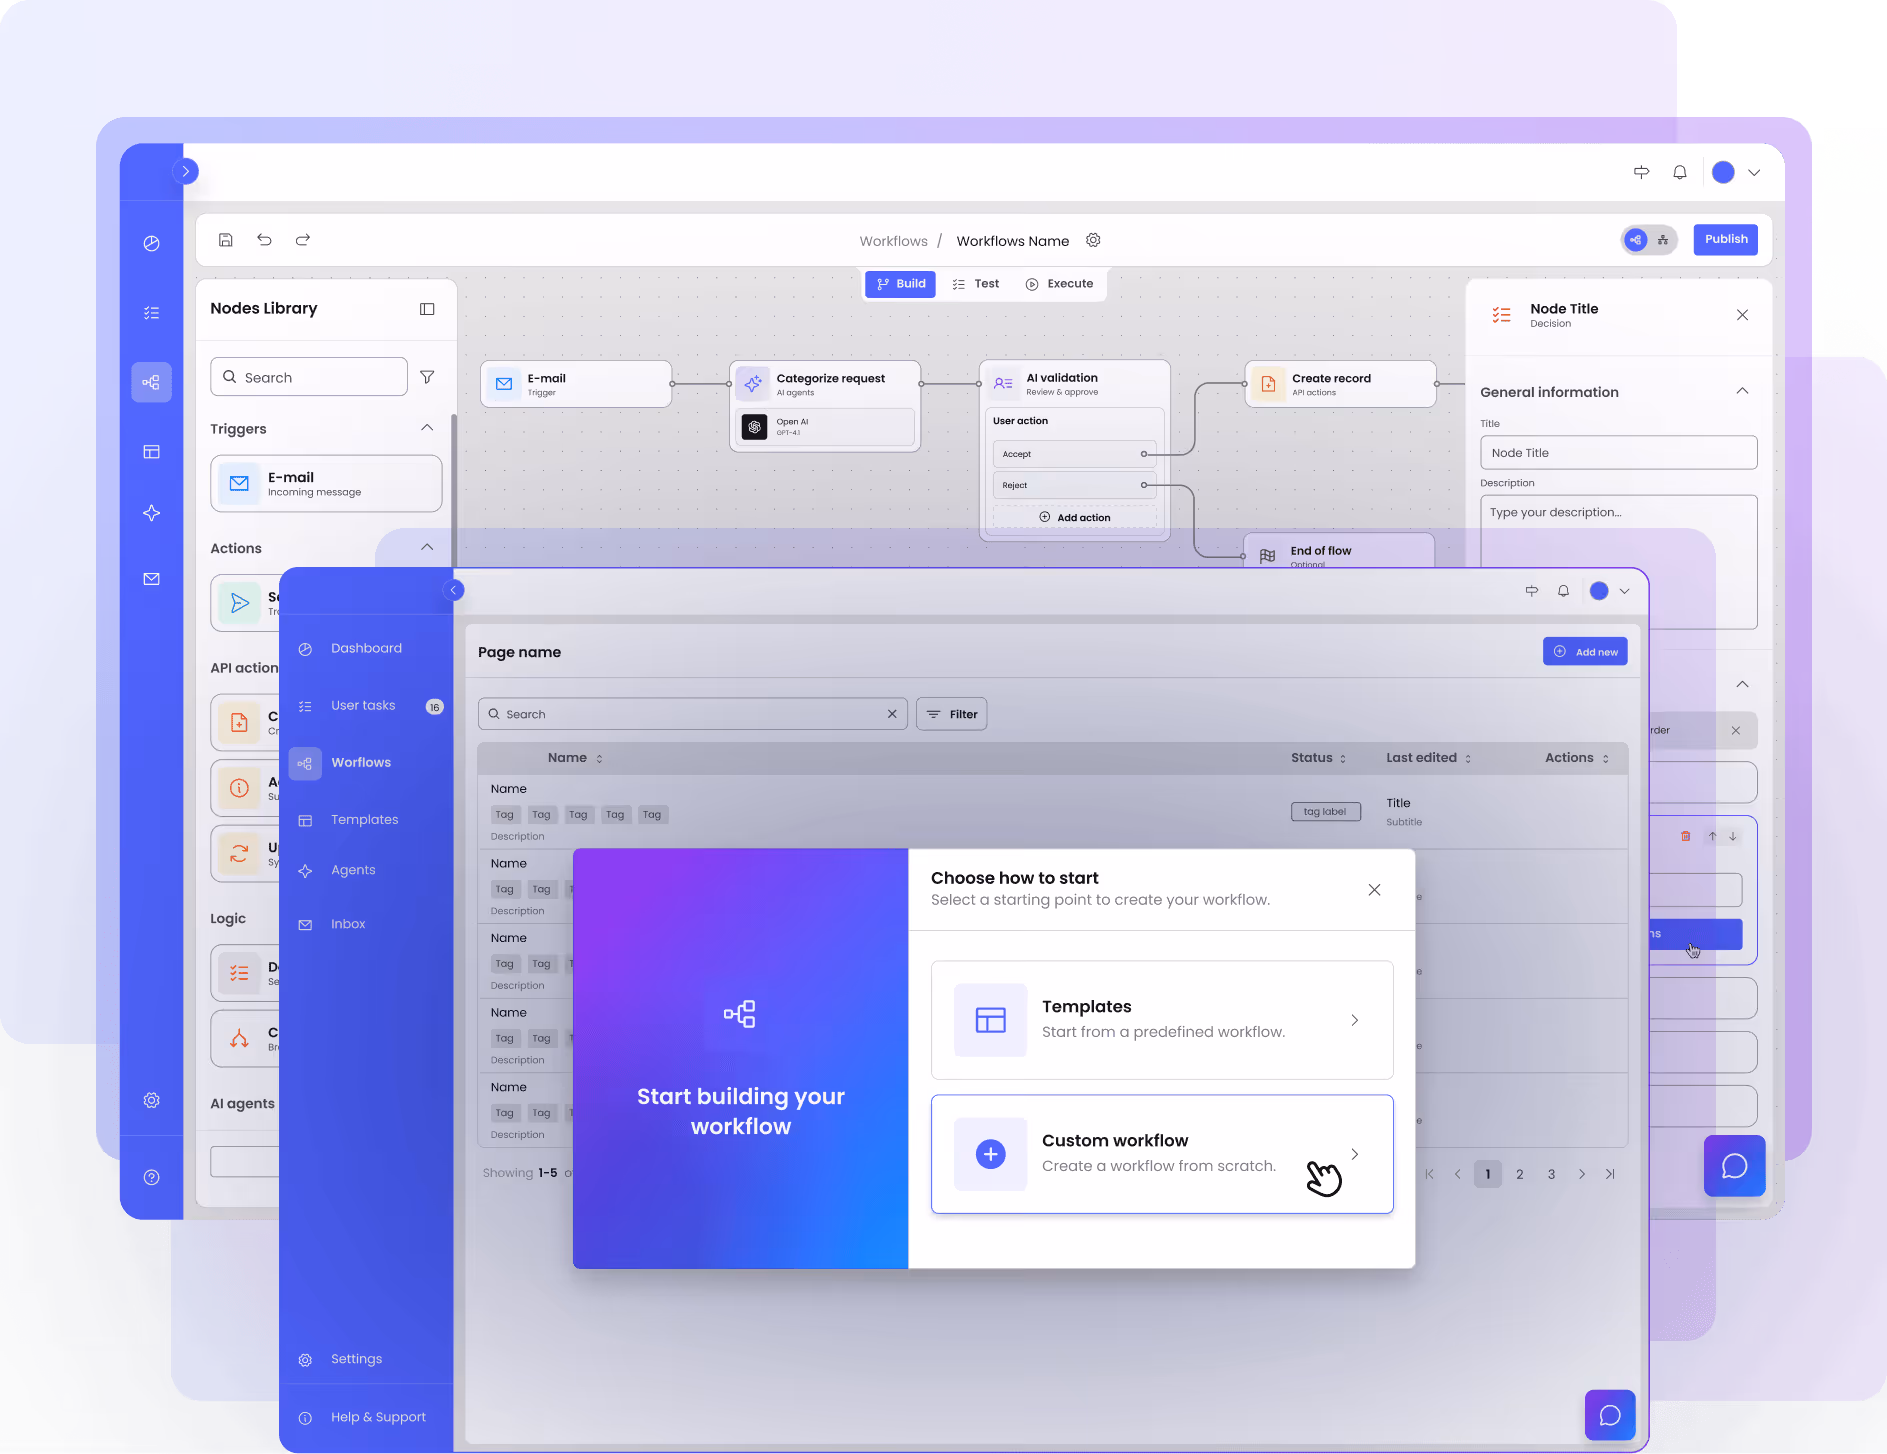This screenshot has height=1454, width=1887.
Task: Collapse the Nodes Library panel
Action: 427,309
